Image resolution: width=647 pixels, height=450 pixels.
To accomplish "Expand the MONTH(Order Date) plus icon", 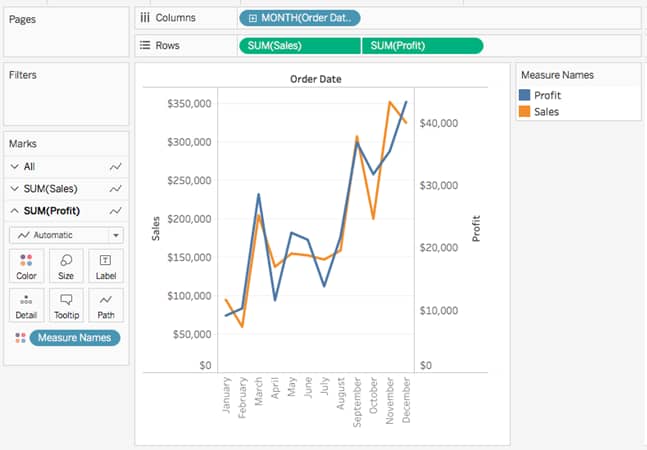I will (x=253, y=18).
